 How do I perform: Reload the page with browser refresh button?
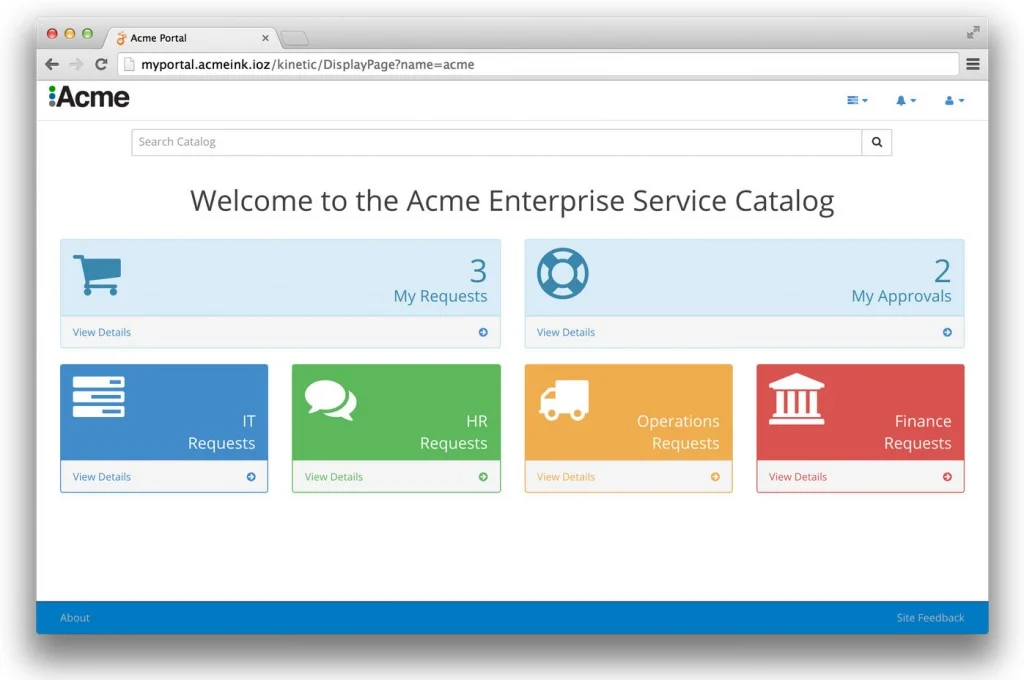point(101,64)
